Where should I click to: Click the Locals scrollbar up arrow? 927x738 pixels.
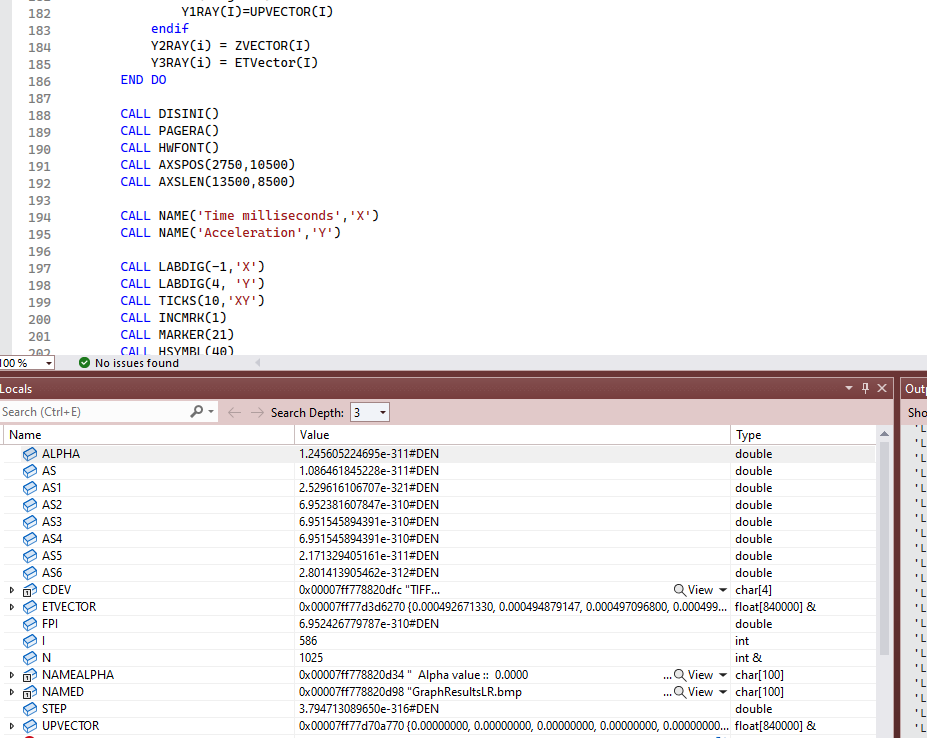click(884, 434)
